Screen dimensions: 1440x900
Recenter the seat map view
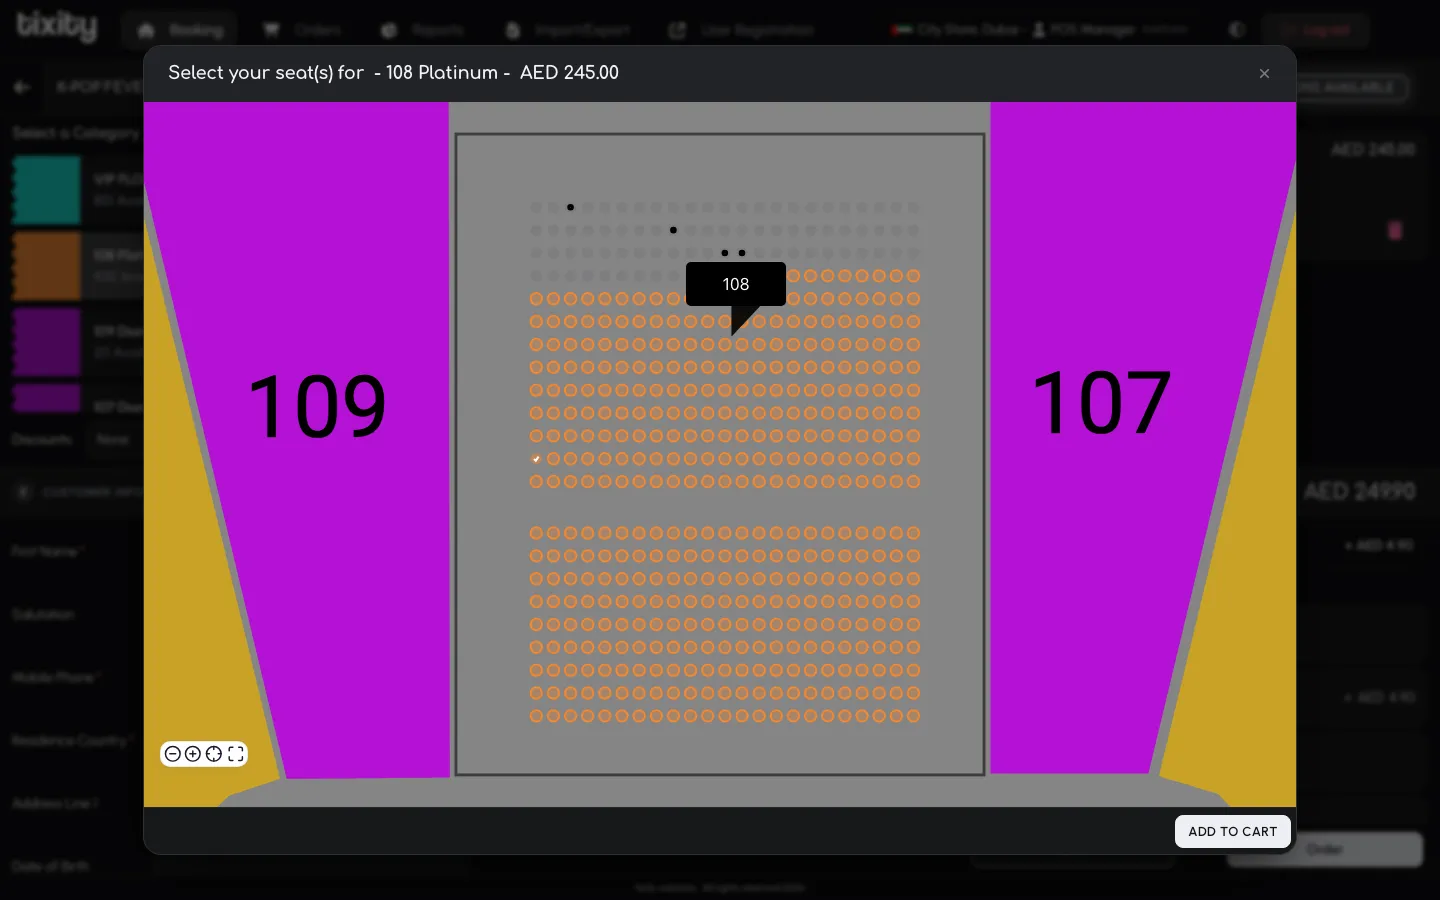214,754
